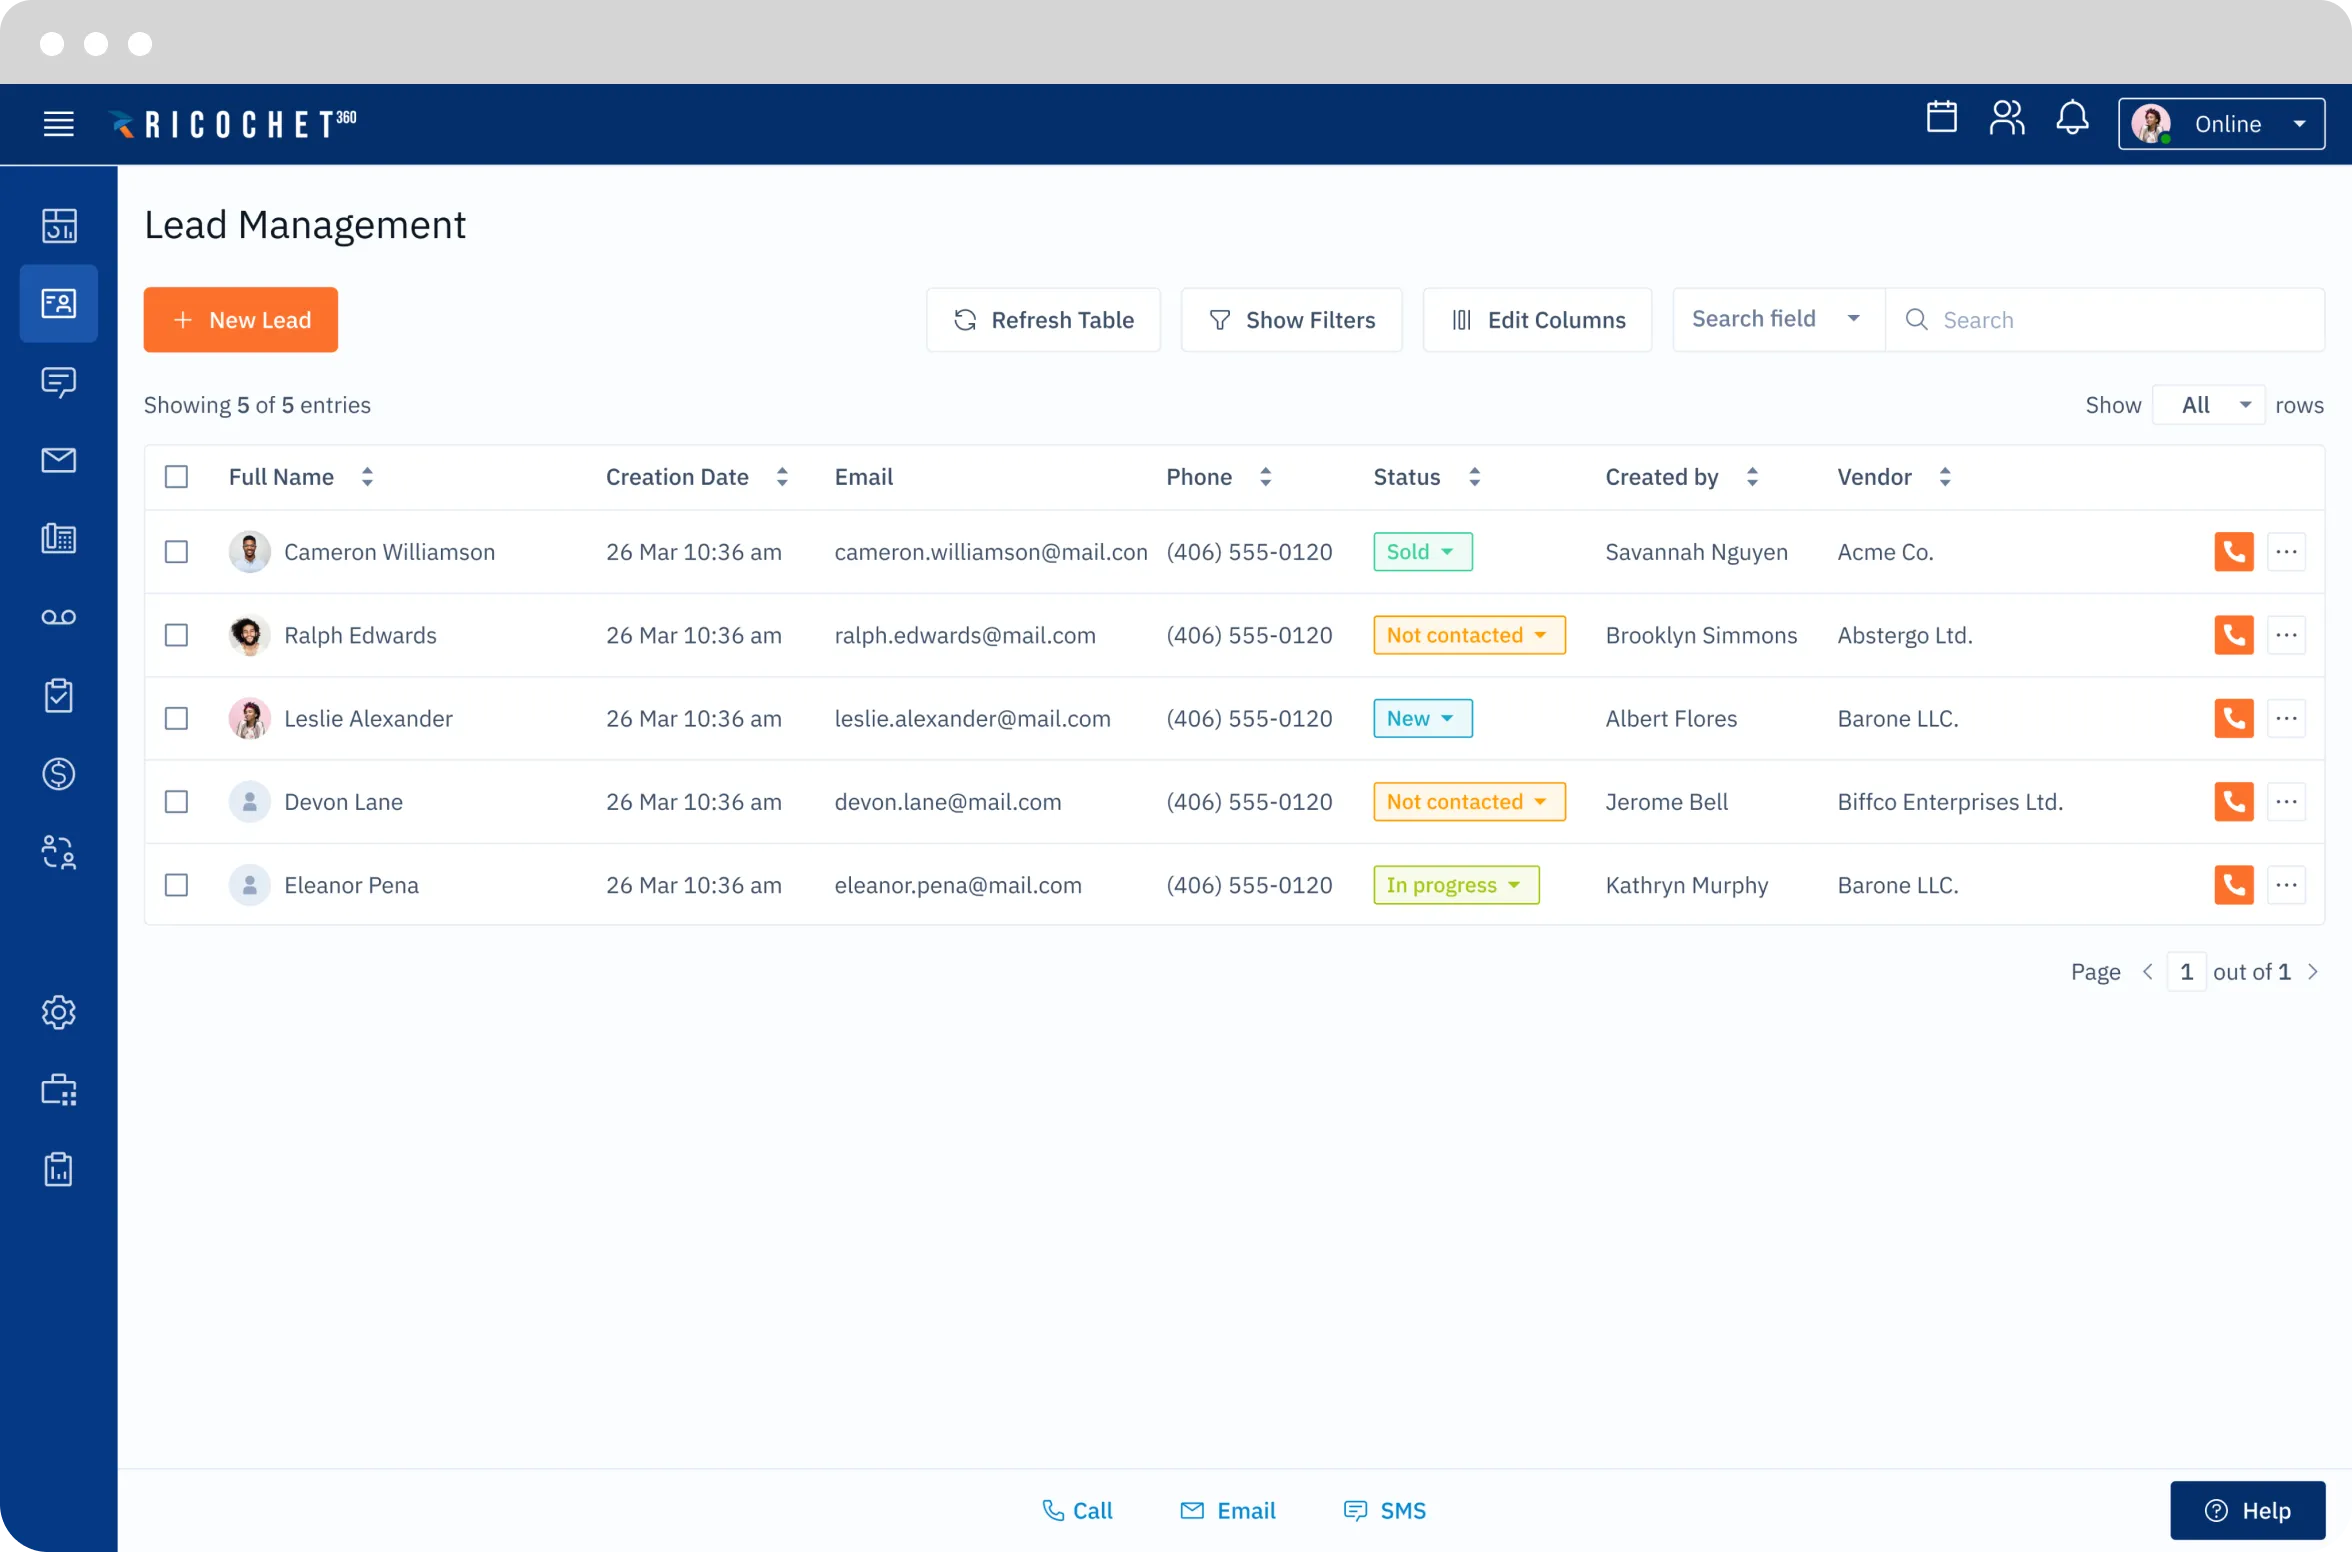The height and width of the screenshot is (1552, 2352).
Task: Click Show Filters
Action: click(x=1291, y=320)
